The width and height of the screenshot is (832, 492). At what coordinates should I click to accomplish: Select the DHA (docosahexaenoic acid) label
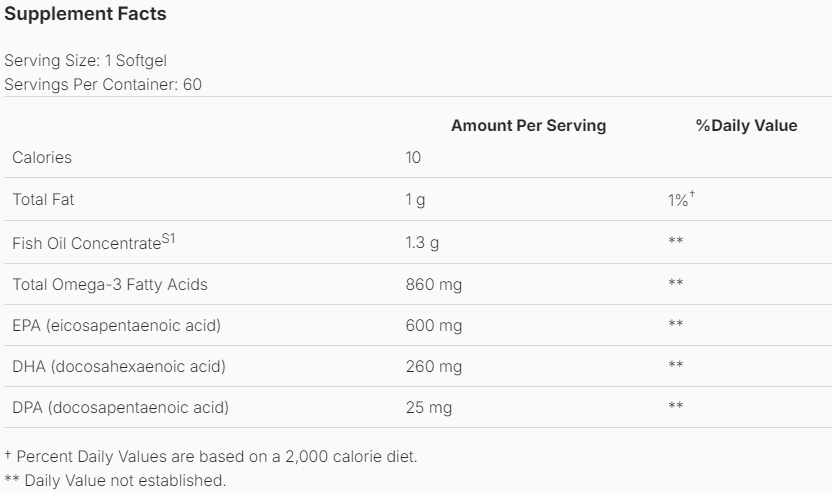(x=119, y=366)
